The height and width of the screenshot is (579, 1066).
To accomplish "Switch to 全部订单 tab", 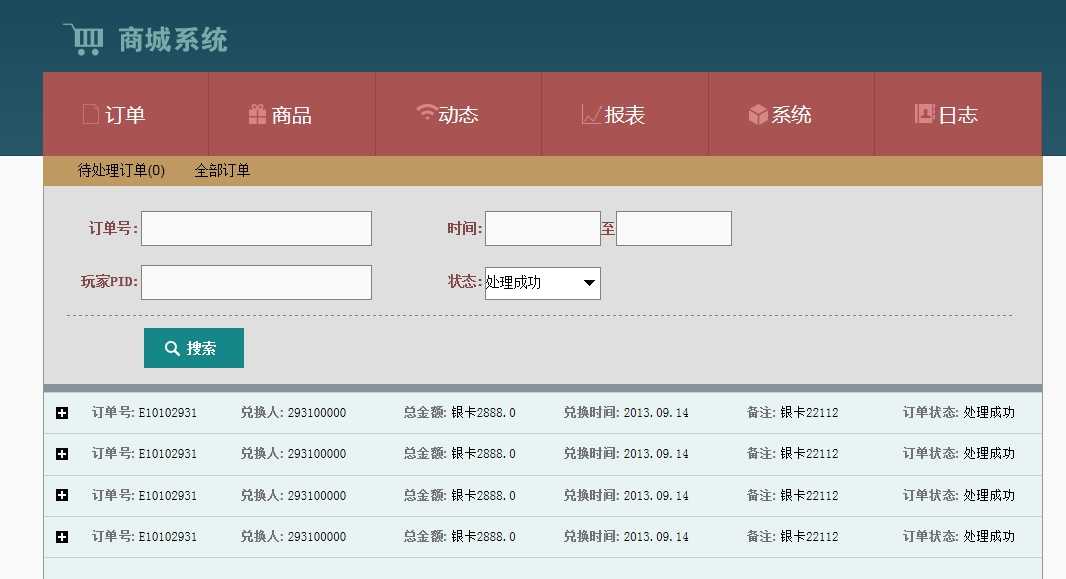I will click(222, 170).
